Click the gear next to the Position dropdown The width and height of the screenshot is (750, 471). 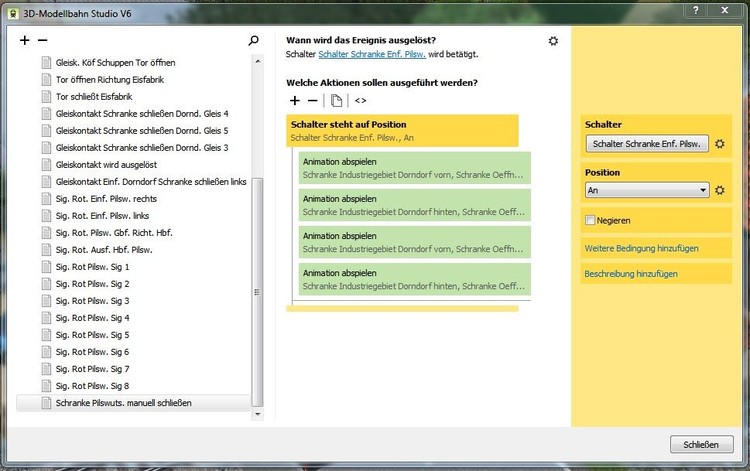(x=719, y=190)
